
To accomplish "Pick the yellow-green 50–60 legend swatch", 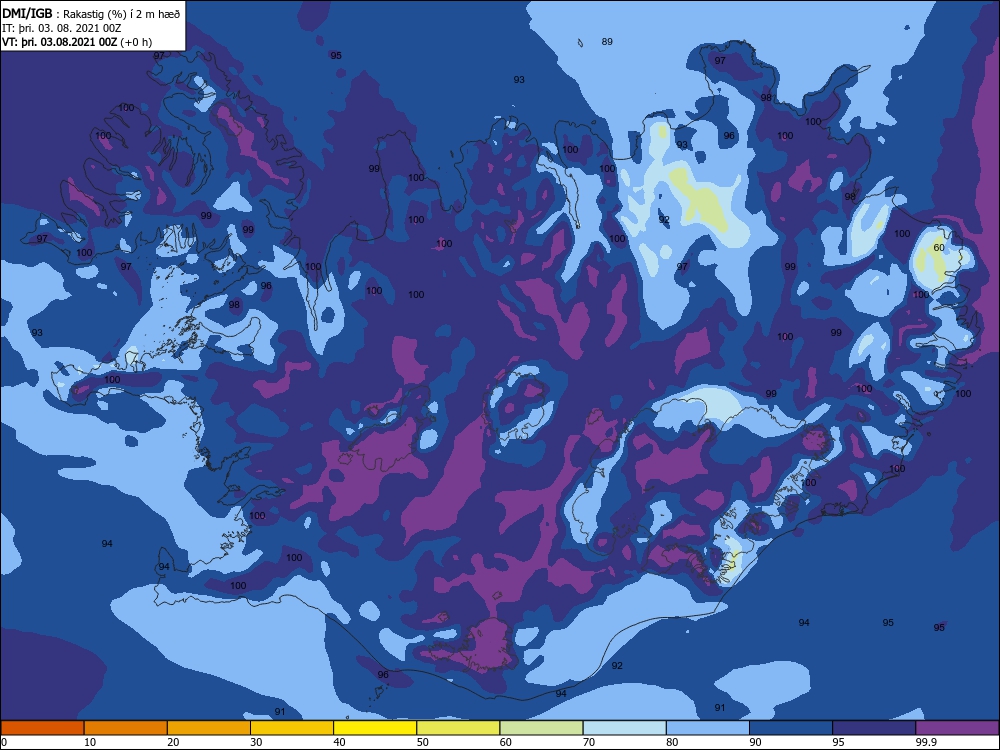I will 459,728.
